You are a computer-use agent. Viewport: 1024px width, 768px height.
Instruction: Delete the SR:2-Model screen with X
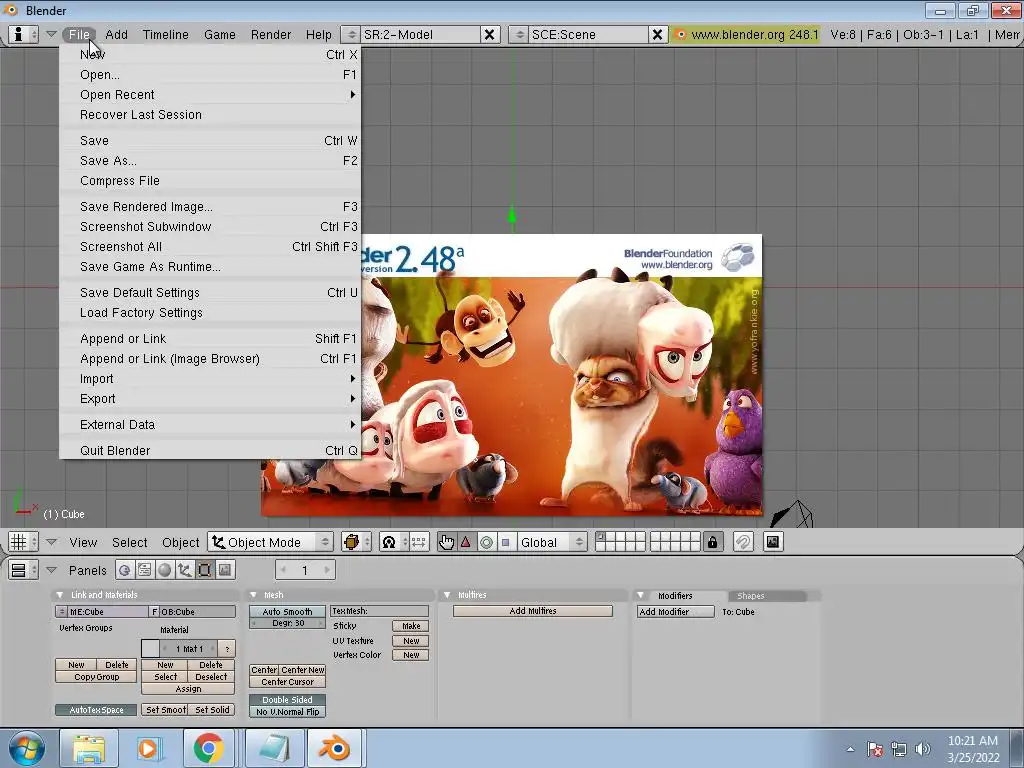click(x=489, y=35)
